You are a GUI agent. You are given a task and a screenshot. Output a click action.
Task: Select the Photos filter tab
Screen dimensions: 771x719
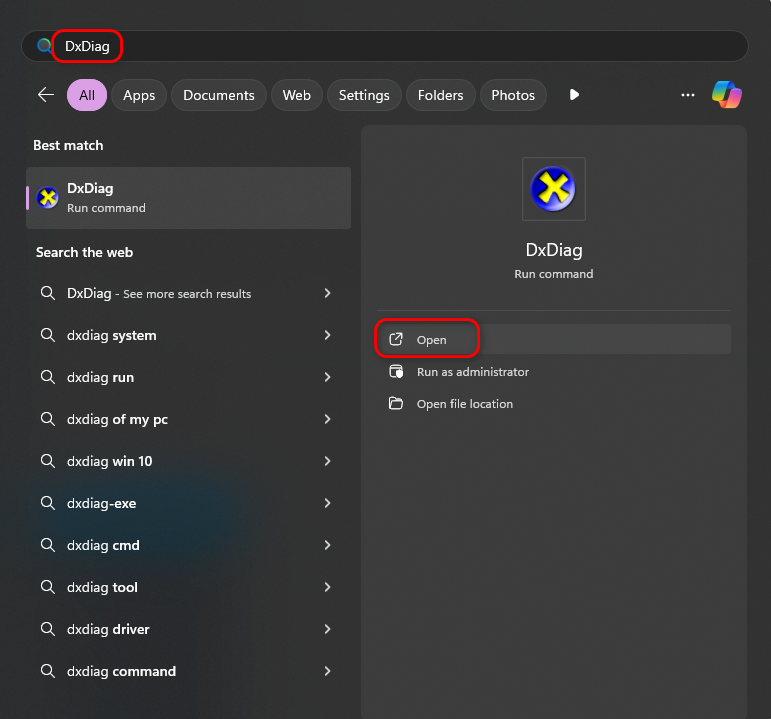(x=513, y=95)
